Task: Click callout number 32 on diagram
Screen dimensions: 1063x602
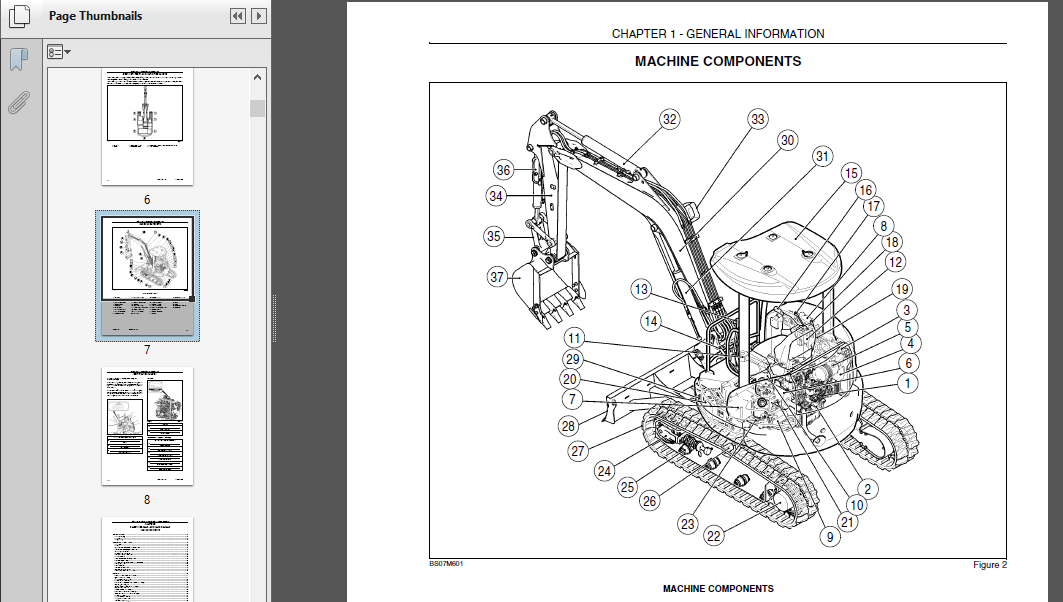Action: pyautogui.click(x=670, y=119)
